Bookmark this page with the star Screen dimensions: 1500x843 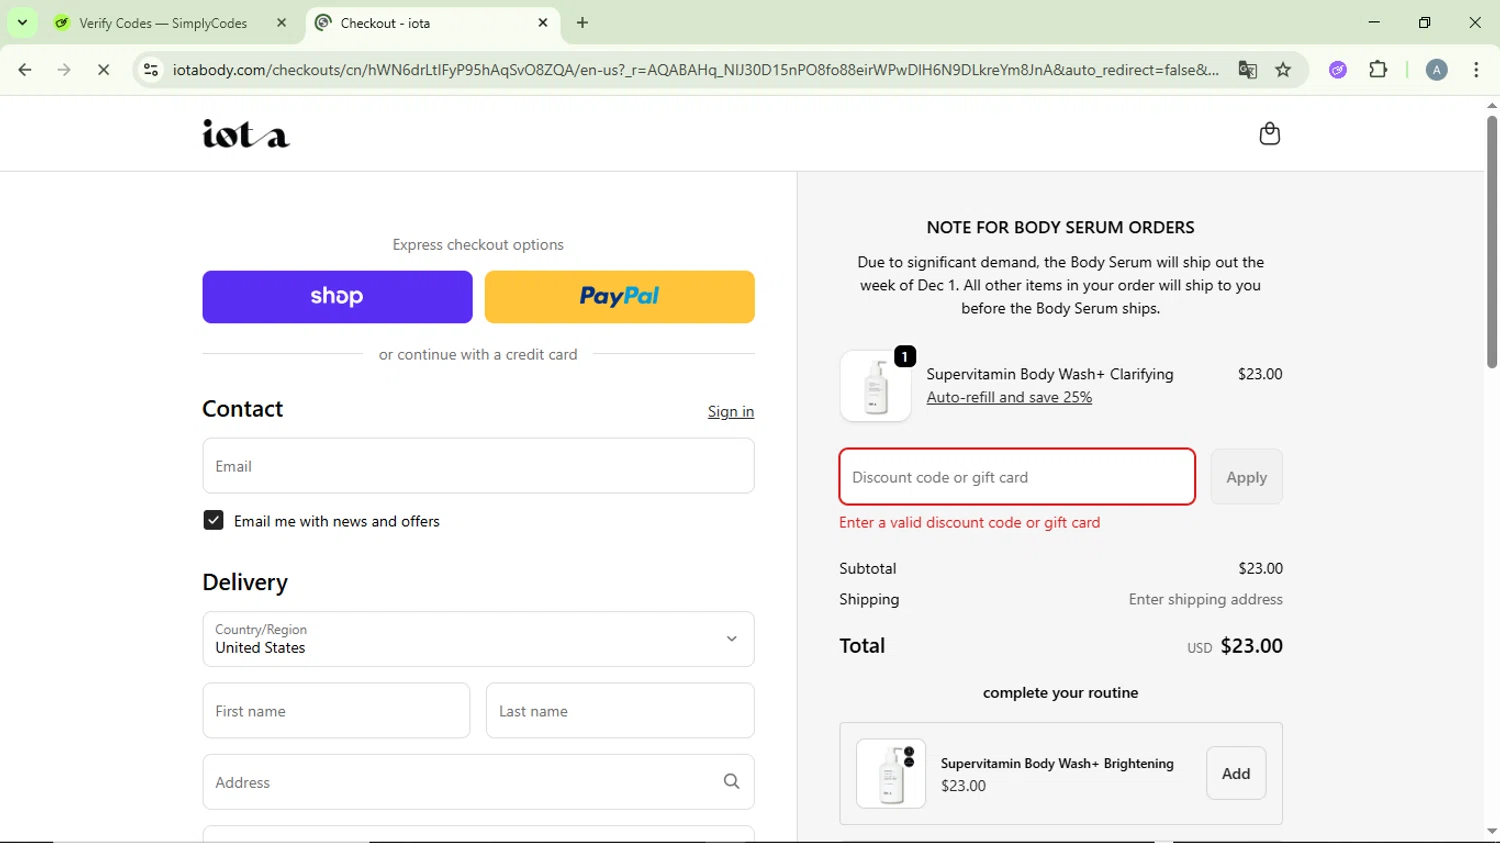pyautogui.click(x=1284, y=70)
